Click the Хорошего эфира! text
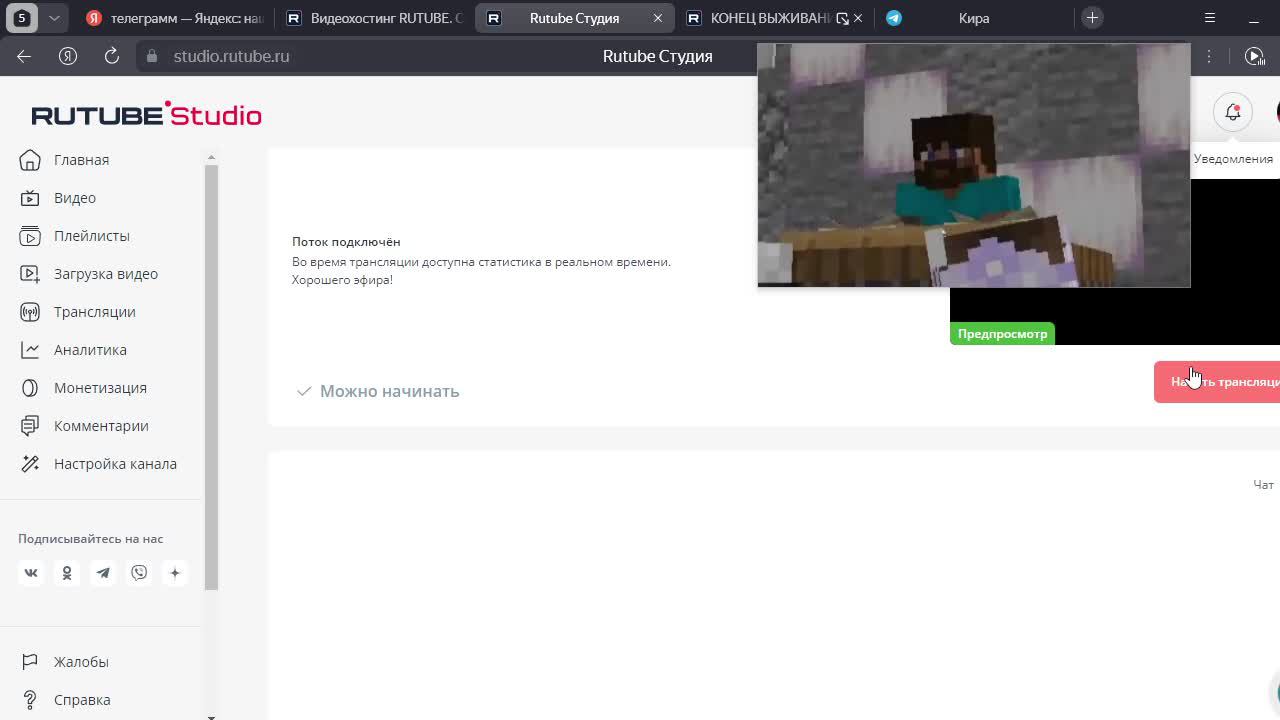This screenshot has height=720, width=1280. 342,280
